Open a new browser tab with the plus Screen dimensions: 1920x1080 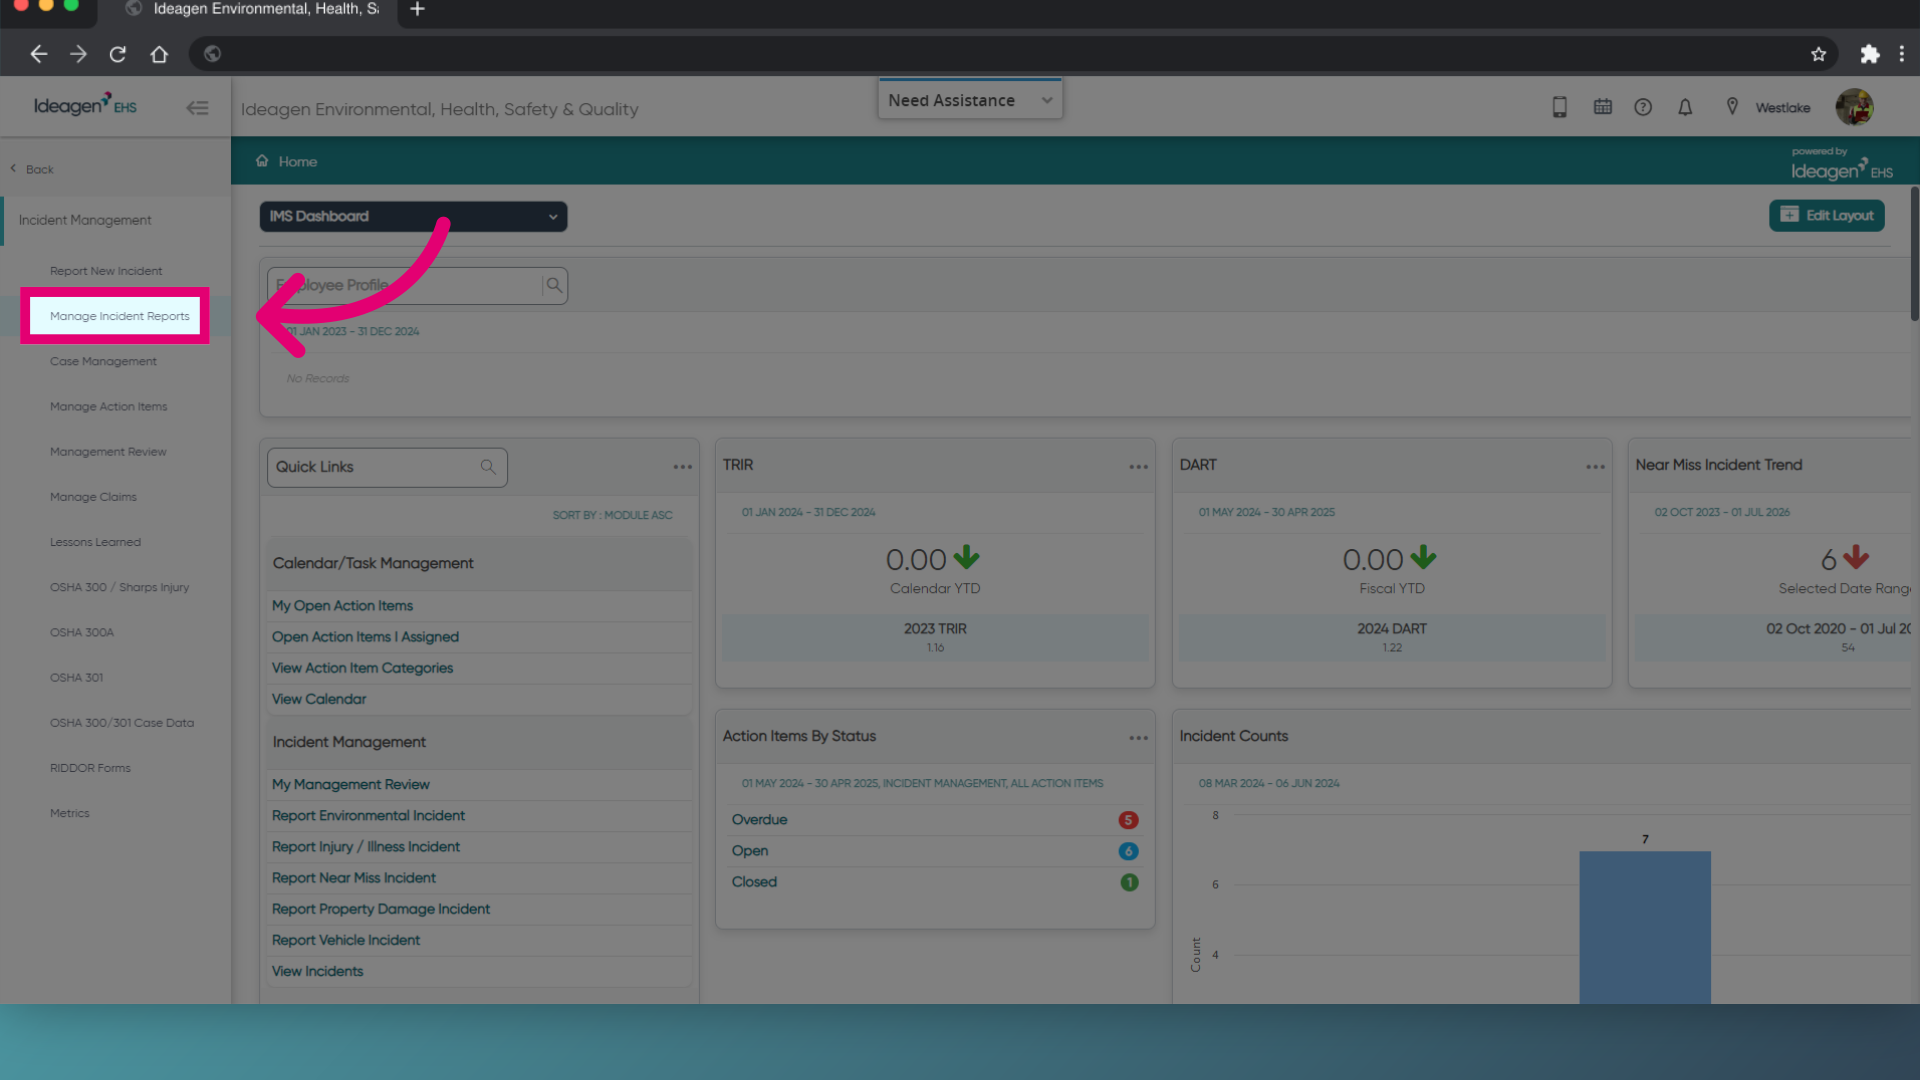point(417,10)
